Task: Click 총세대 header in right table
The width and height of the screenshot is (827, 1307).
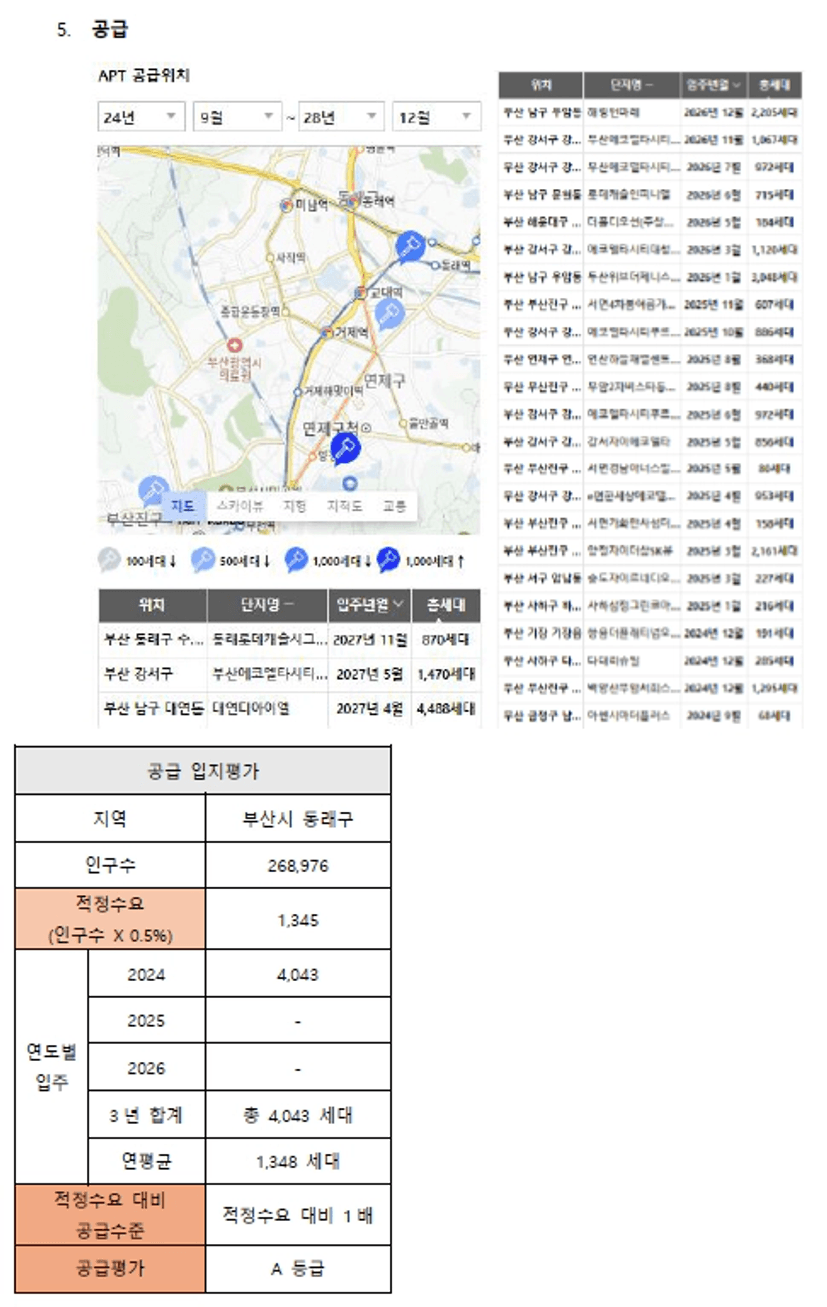Action: [x=775, y=85]
